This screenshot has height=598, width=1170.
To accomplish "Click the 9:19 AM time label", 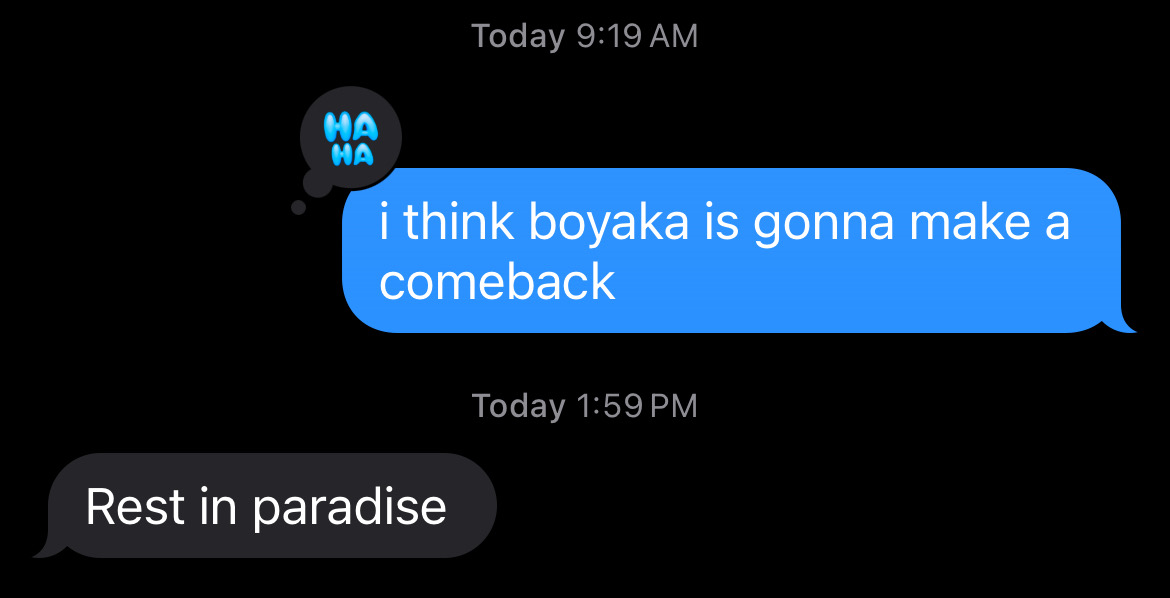I will pos(638,37).
